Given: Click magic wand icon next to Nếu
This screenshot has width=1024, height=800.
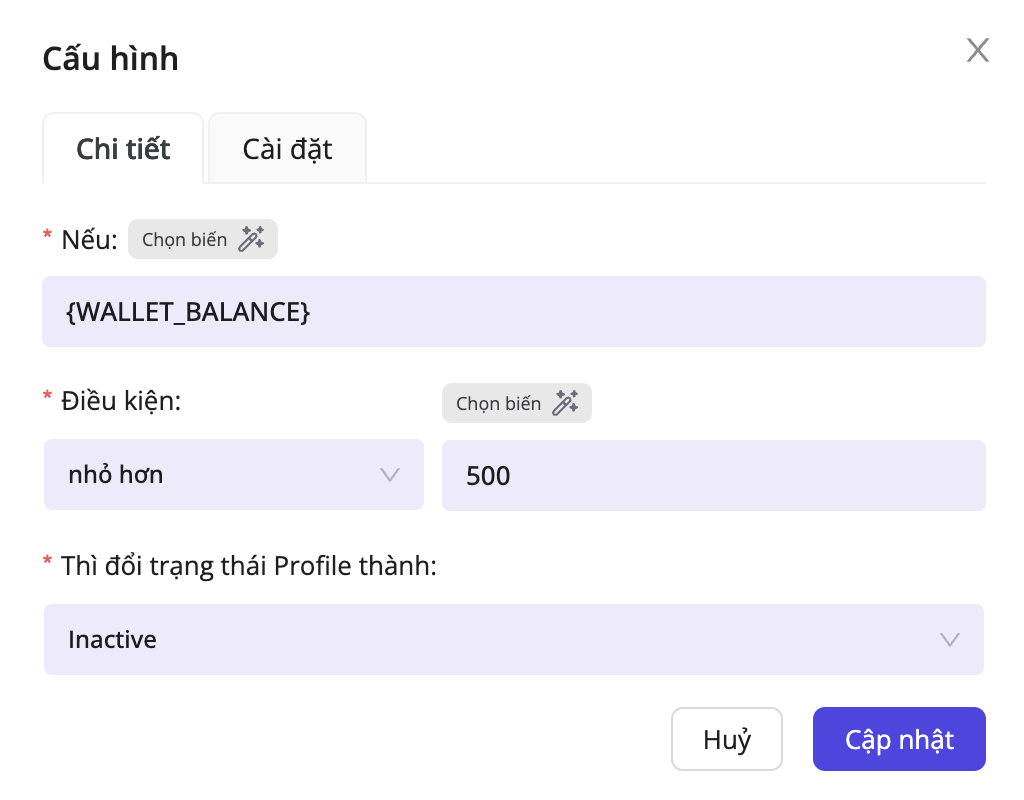Looking at the screenshot, I should click(251, 239).
